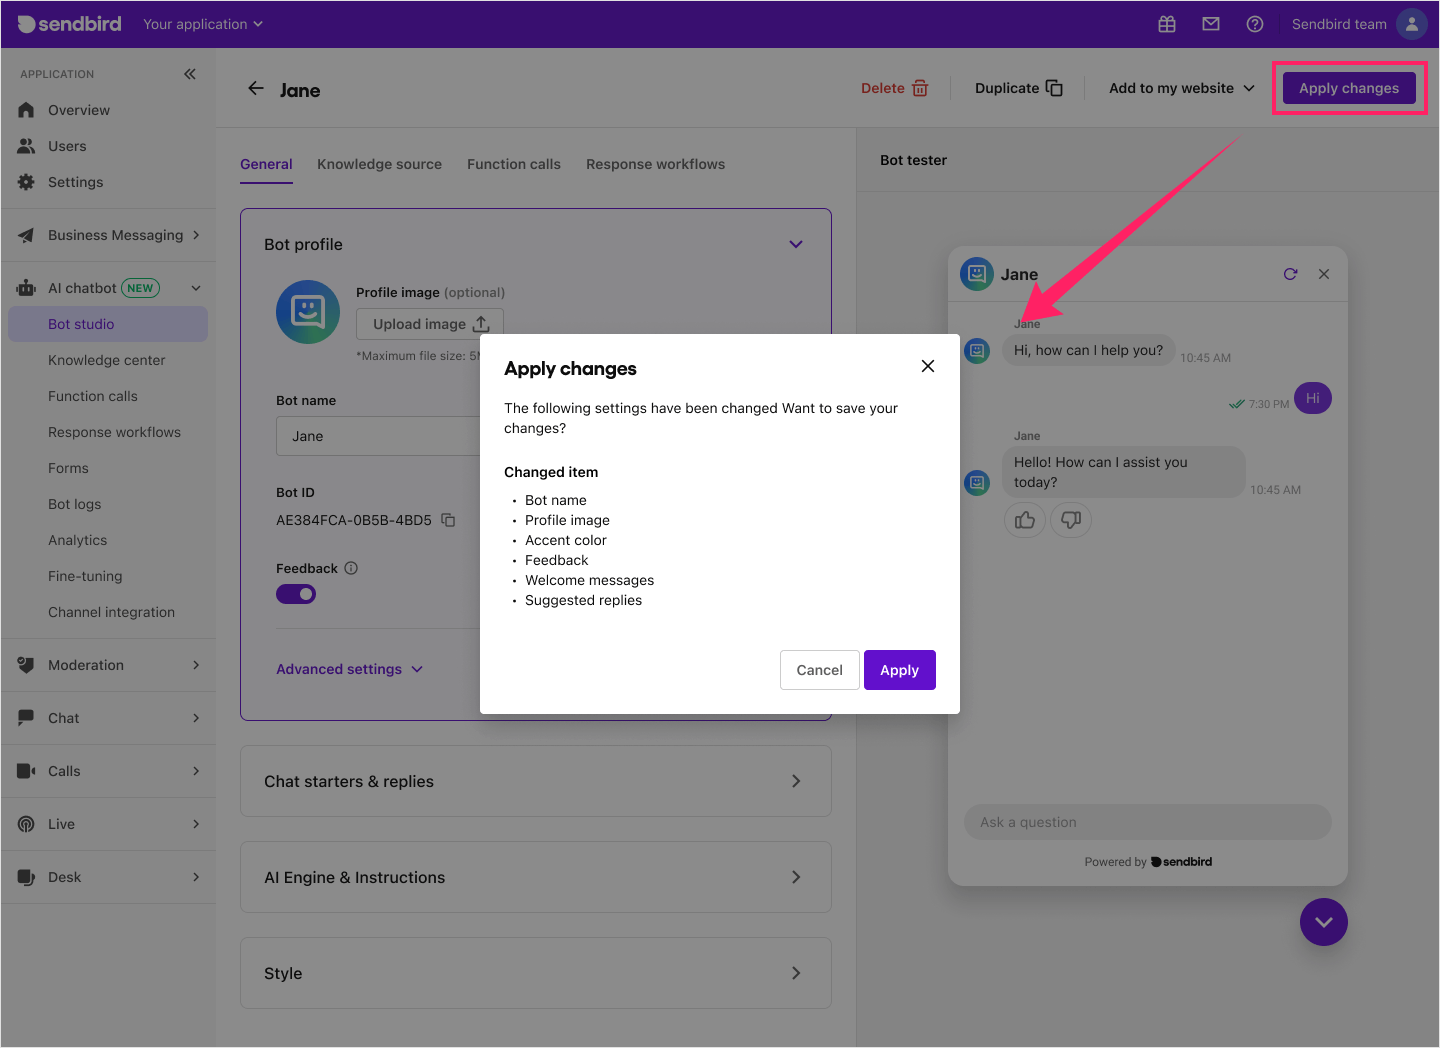Screen dimensions: 1440x1048
Task: Switch to the Function calls tab
Action: tap(514, 164)
